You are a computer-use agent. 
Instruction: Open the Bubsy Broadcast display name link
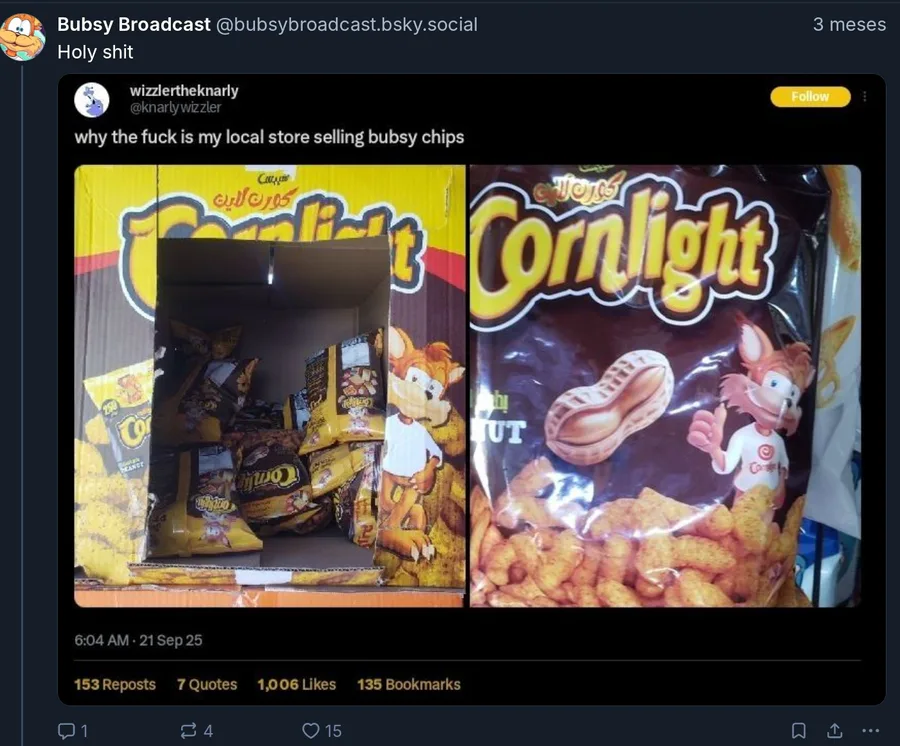tap(134, 24)
